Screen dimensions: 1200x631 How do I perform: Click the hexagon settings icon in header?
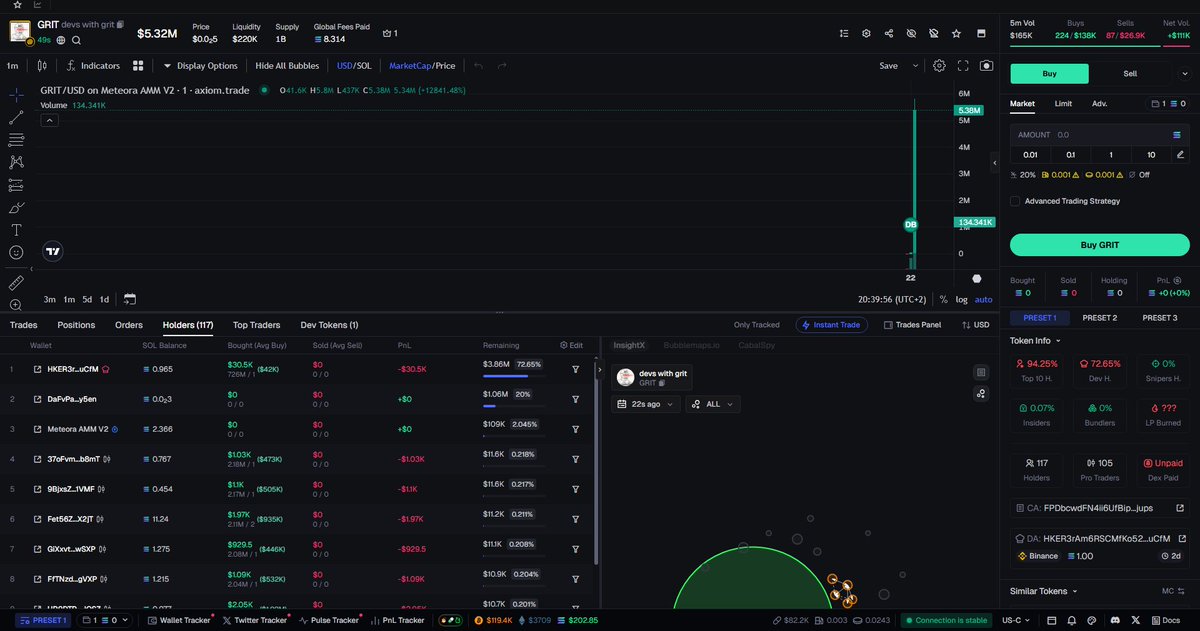click(x=866, y=33)
